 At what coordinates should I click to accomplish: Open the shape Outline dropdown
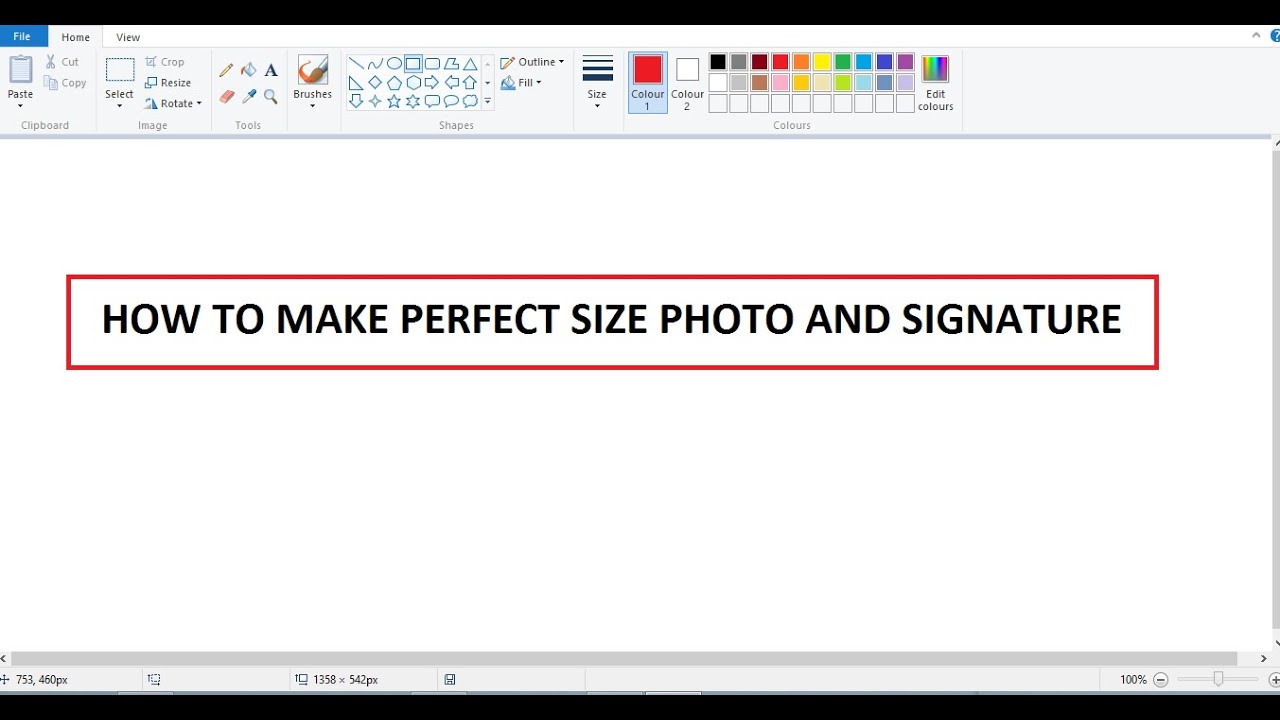click(x=532, y=62)
